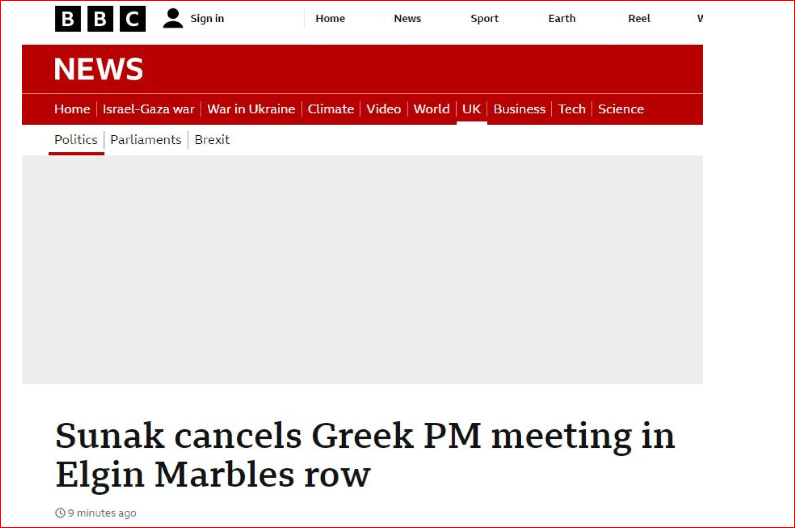The image size is (795, 528).
Task: Select the Parliaments sub-tab
Action: (x=146, y=140)
